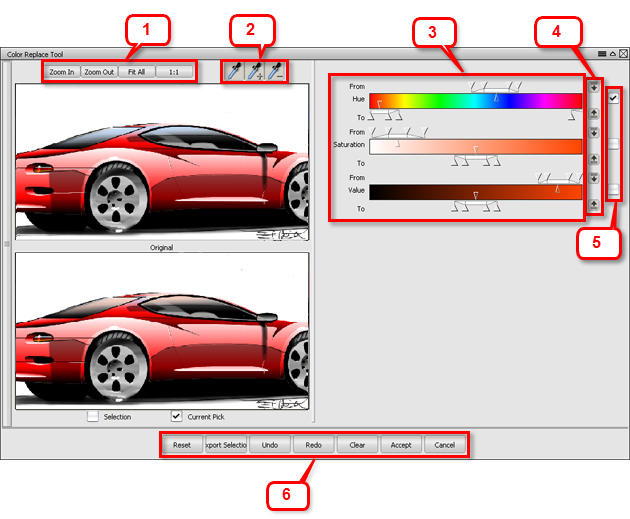Click the Saturation From down-arrow button
The width and height of the screenshot is (630, 519).
coord(594,132)
